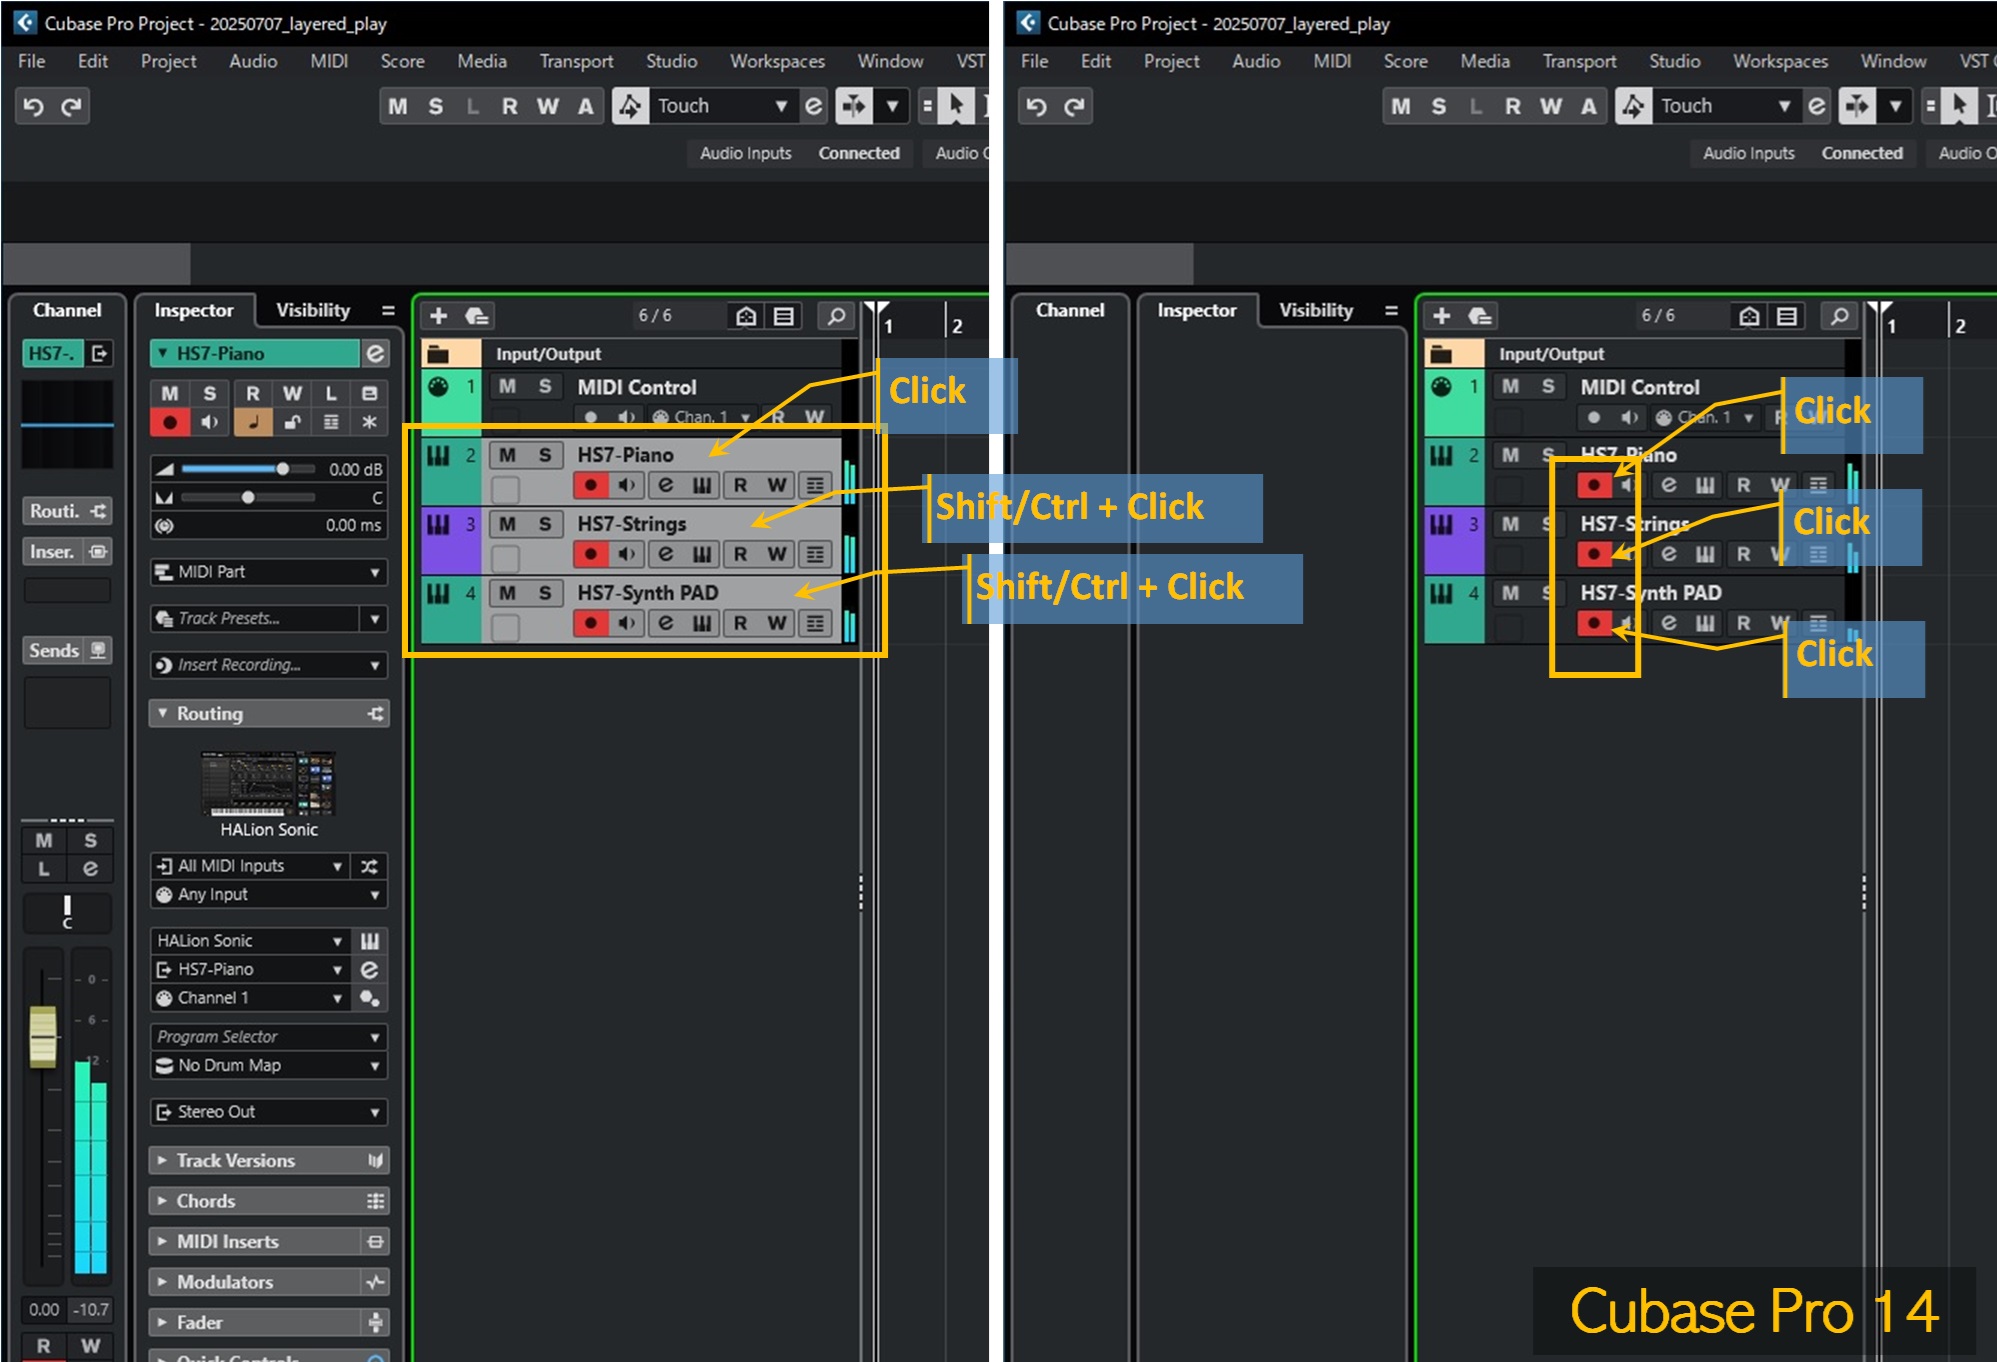The height and width of the screenshot is (1362, 1997).
Task: Open MIDI Part dropdown in Inspector
Action: tap(269, 572)
